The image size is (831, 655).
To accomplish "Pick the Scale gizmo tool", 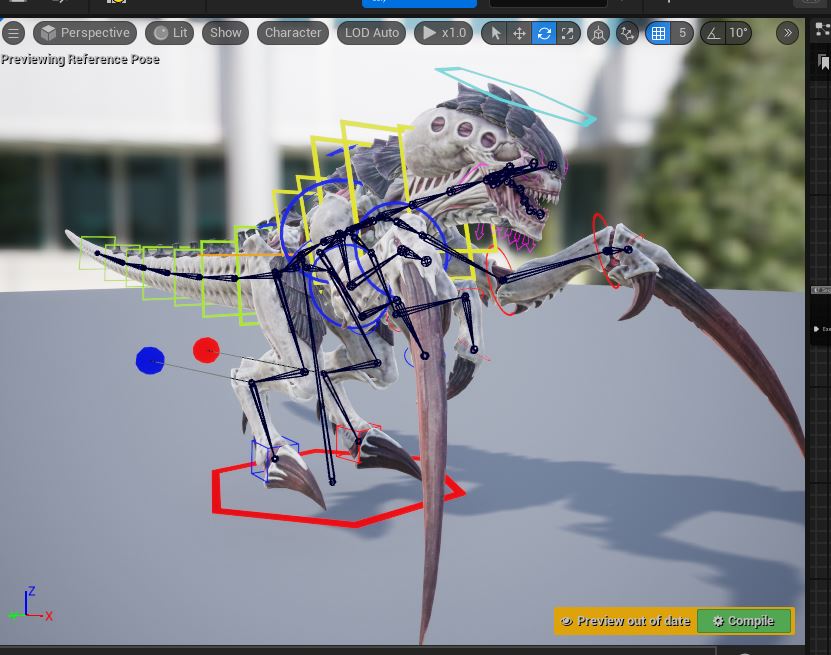I will click(568, 33).
